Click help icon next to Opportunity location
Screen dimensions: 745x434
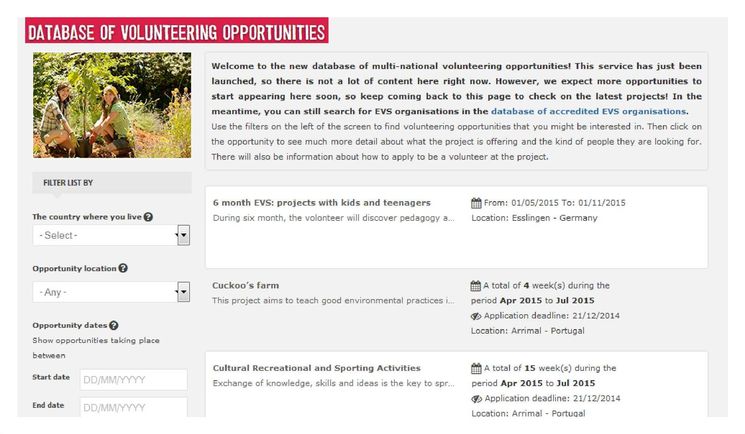coord(123,268)
